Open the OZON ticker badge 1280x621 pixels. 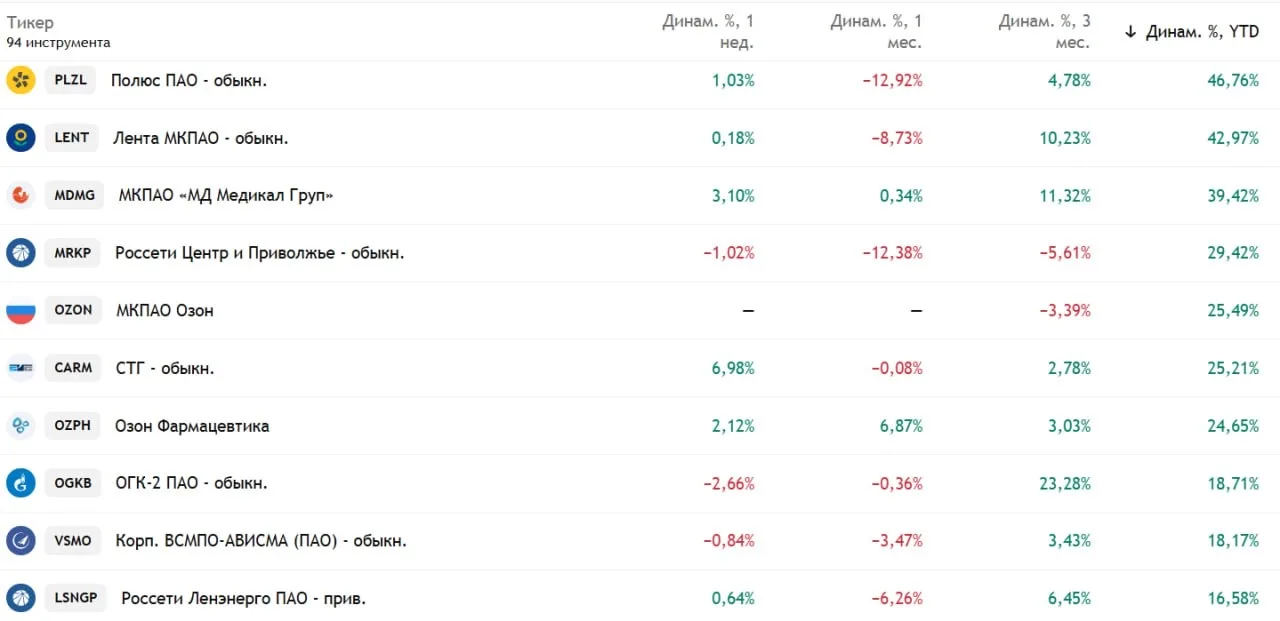(x=73, y=310)
